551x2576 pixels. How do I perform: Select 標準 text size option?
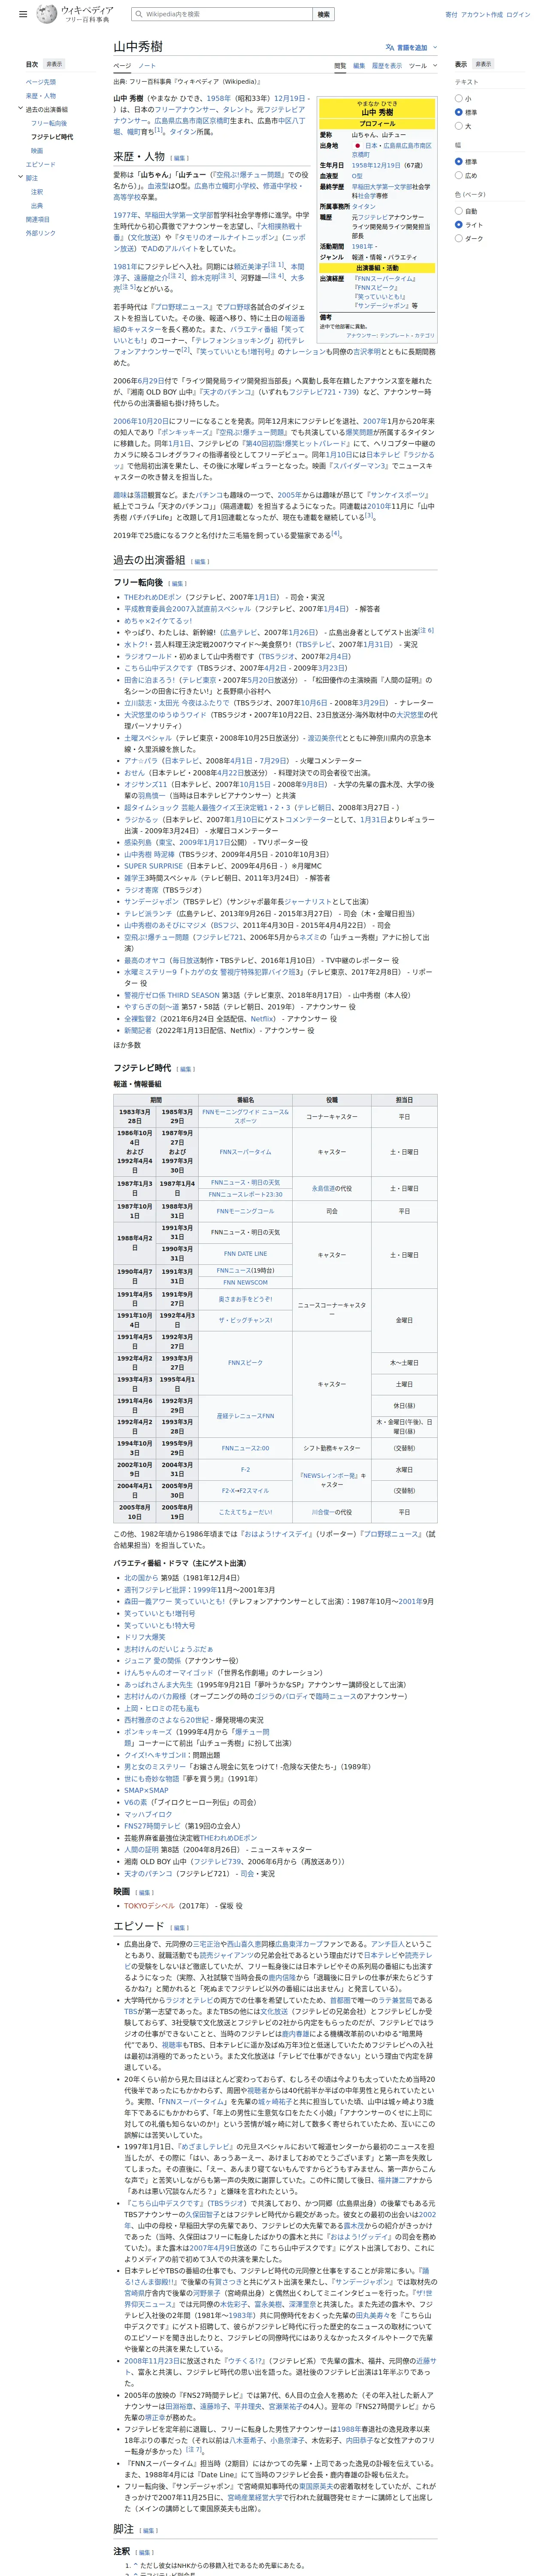pos(459,112)
